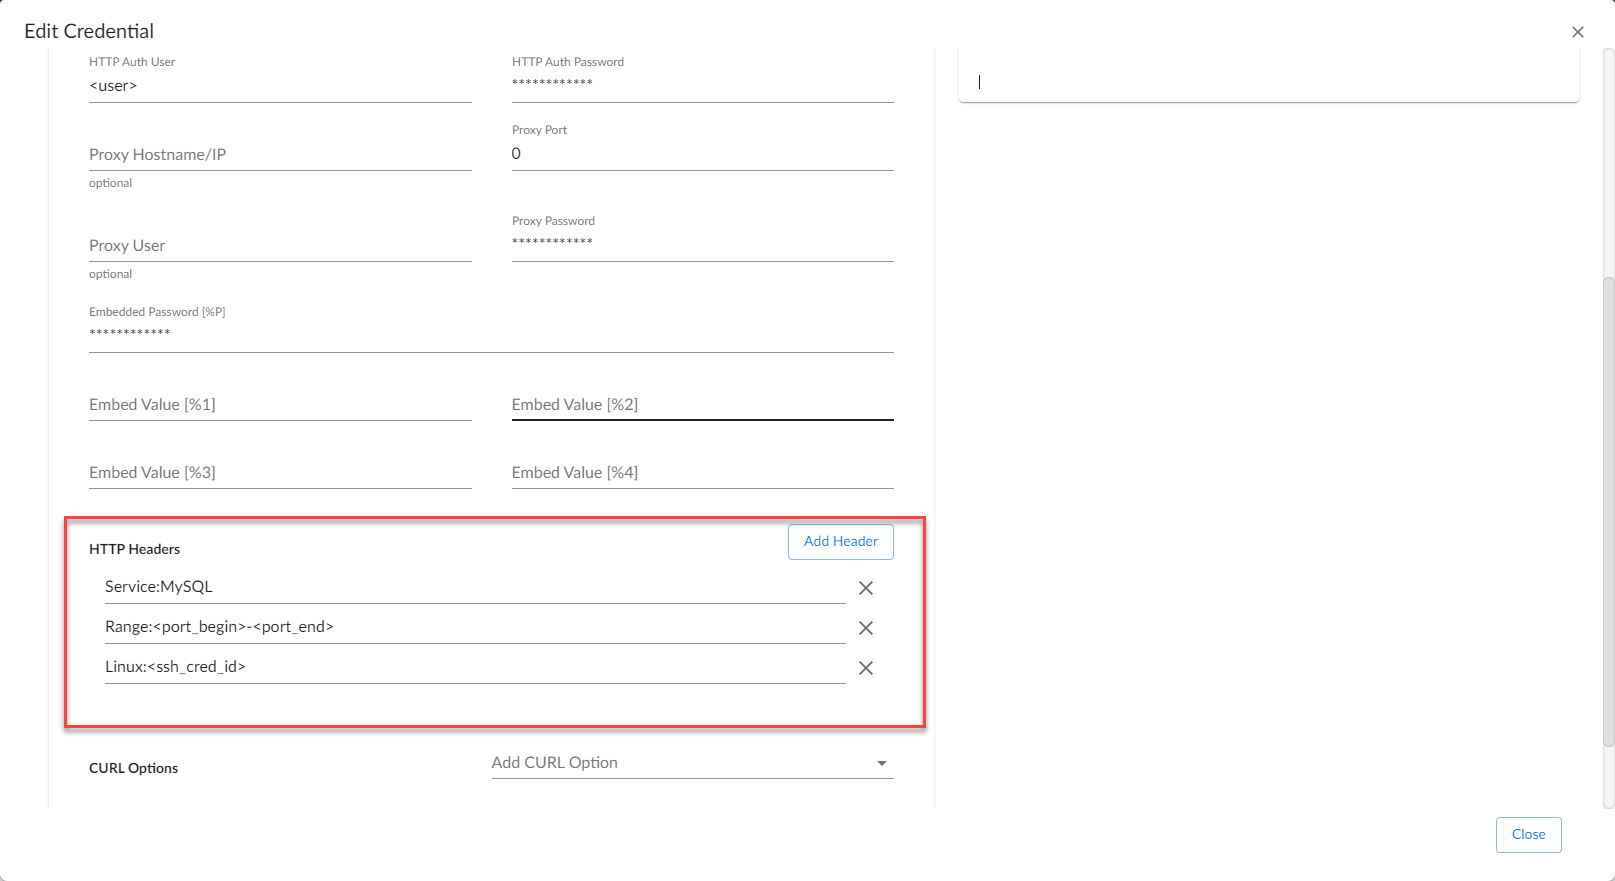Select the Proxy Hostname/IP input
Screen dimensions: 1615x881
tap(280, 155)
